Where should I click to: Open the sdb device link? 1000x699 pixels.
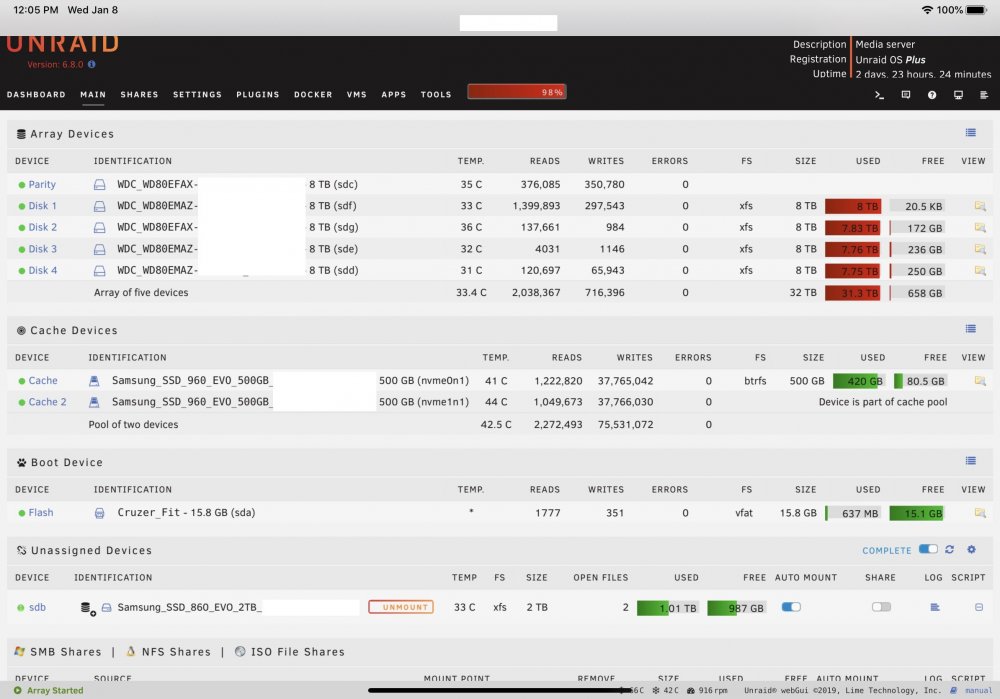tap(37, 608)
